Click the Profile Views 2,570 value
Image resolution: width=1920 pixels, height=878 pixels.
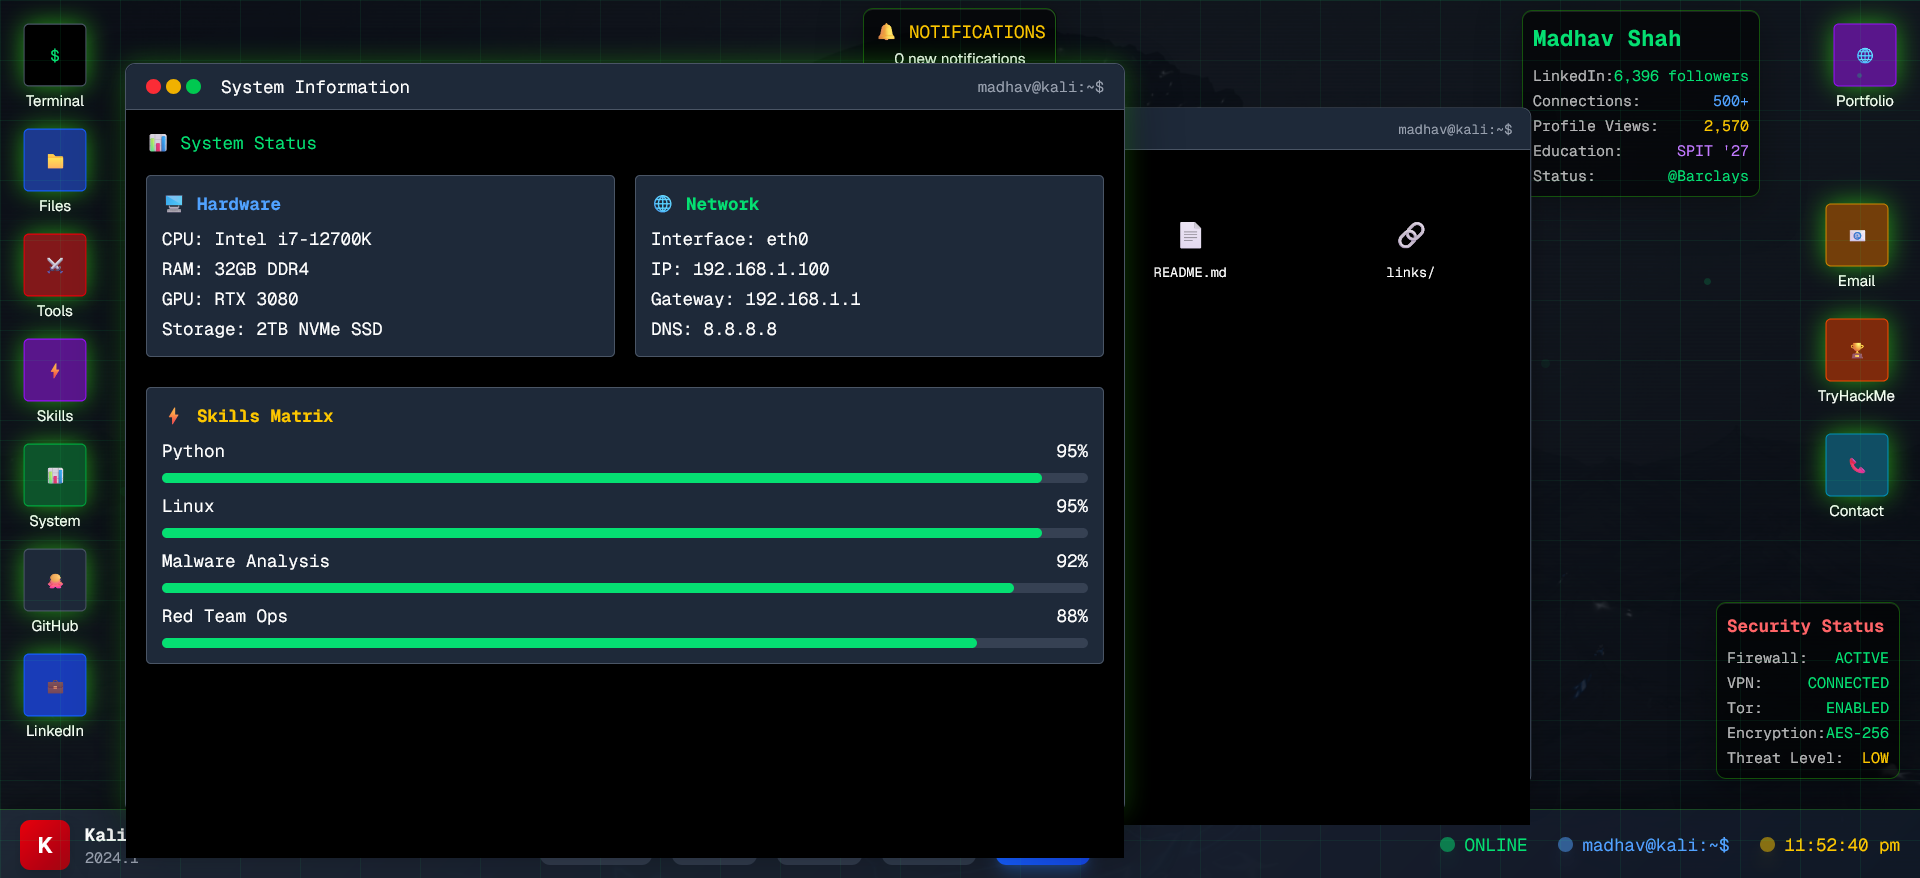pyautogui.click(x=1726, y=126)
